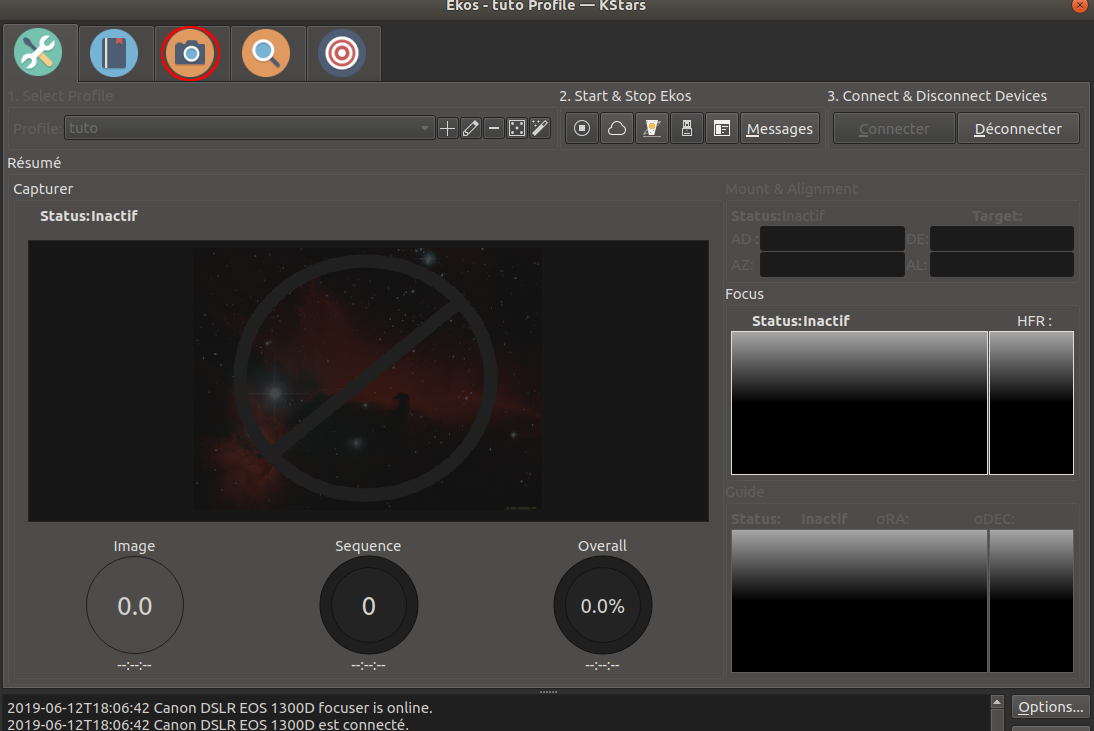Click the Focus HFR graph panel
Image resolution: width=1094 pixels, height=731 pixels.
click(x=859, y=402)
